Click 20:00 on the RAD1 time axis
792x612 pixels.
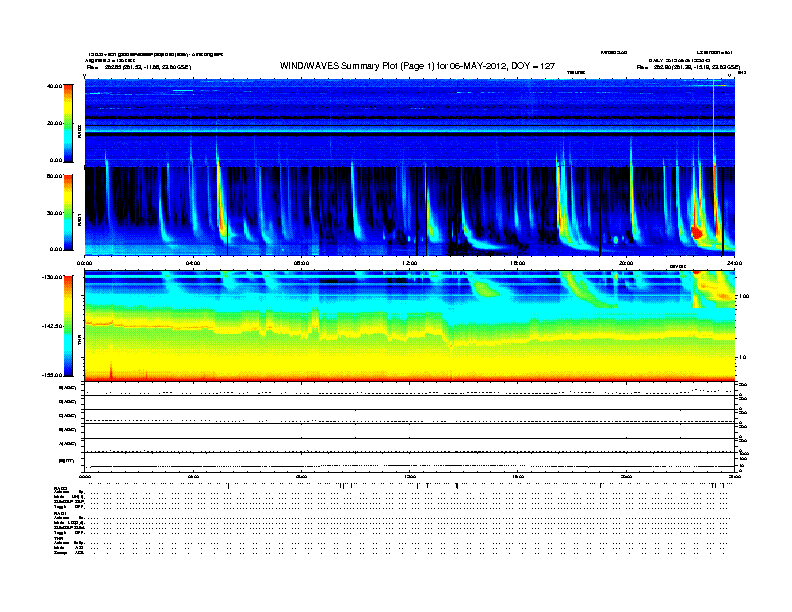tap(626, 263)
